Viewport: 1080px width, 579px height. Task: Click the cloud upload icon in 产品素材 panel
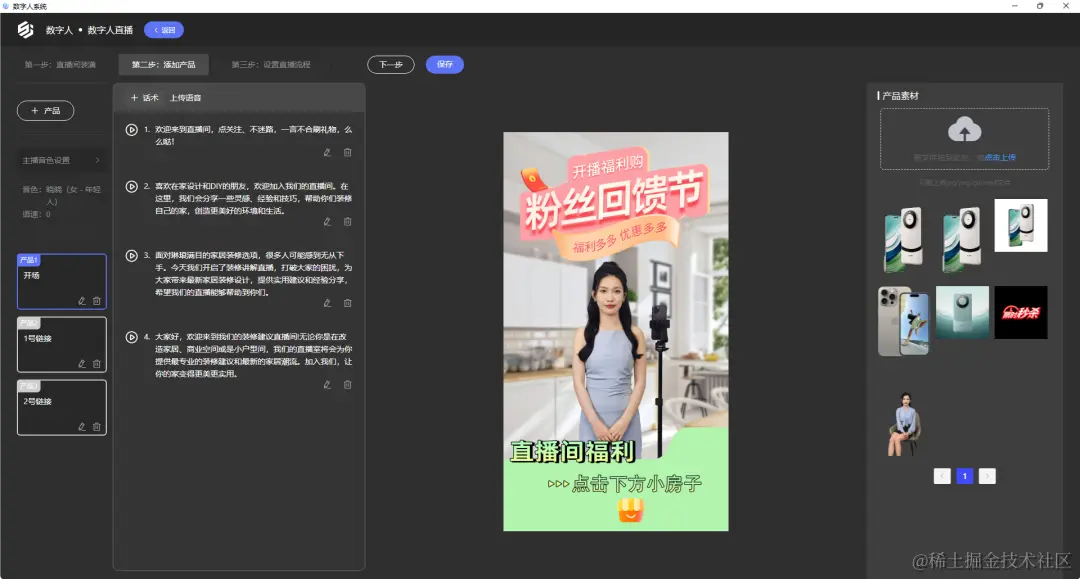(963, 128)
